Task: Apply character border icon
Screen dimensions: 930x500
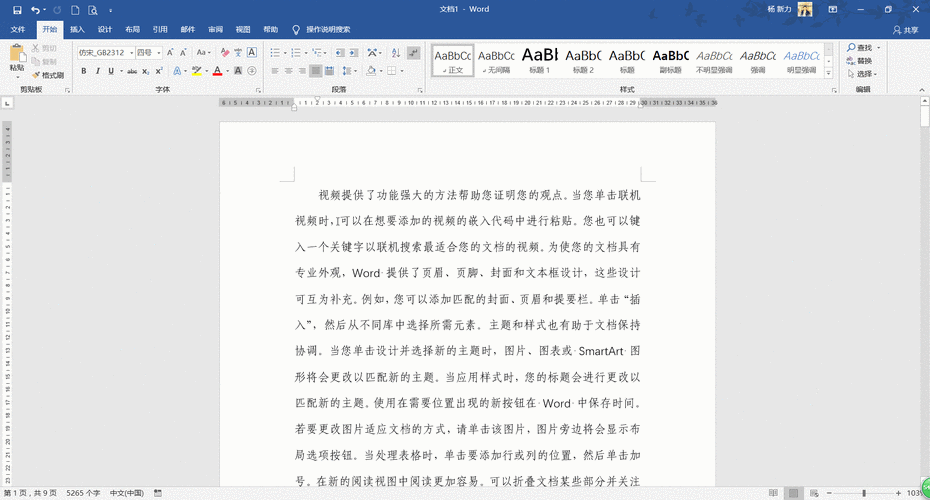Action: point(251,53)
